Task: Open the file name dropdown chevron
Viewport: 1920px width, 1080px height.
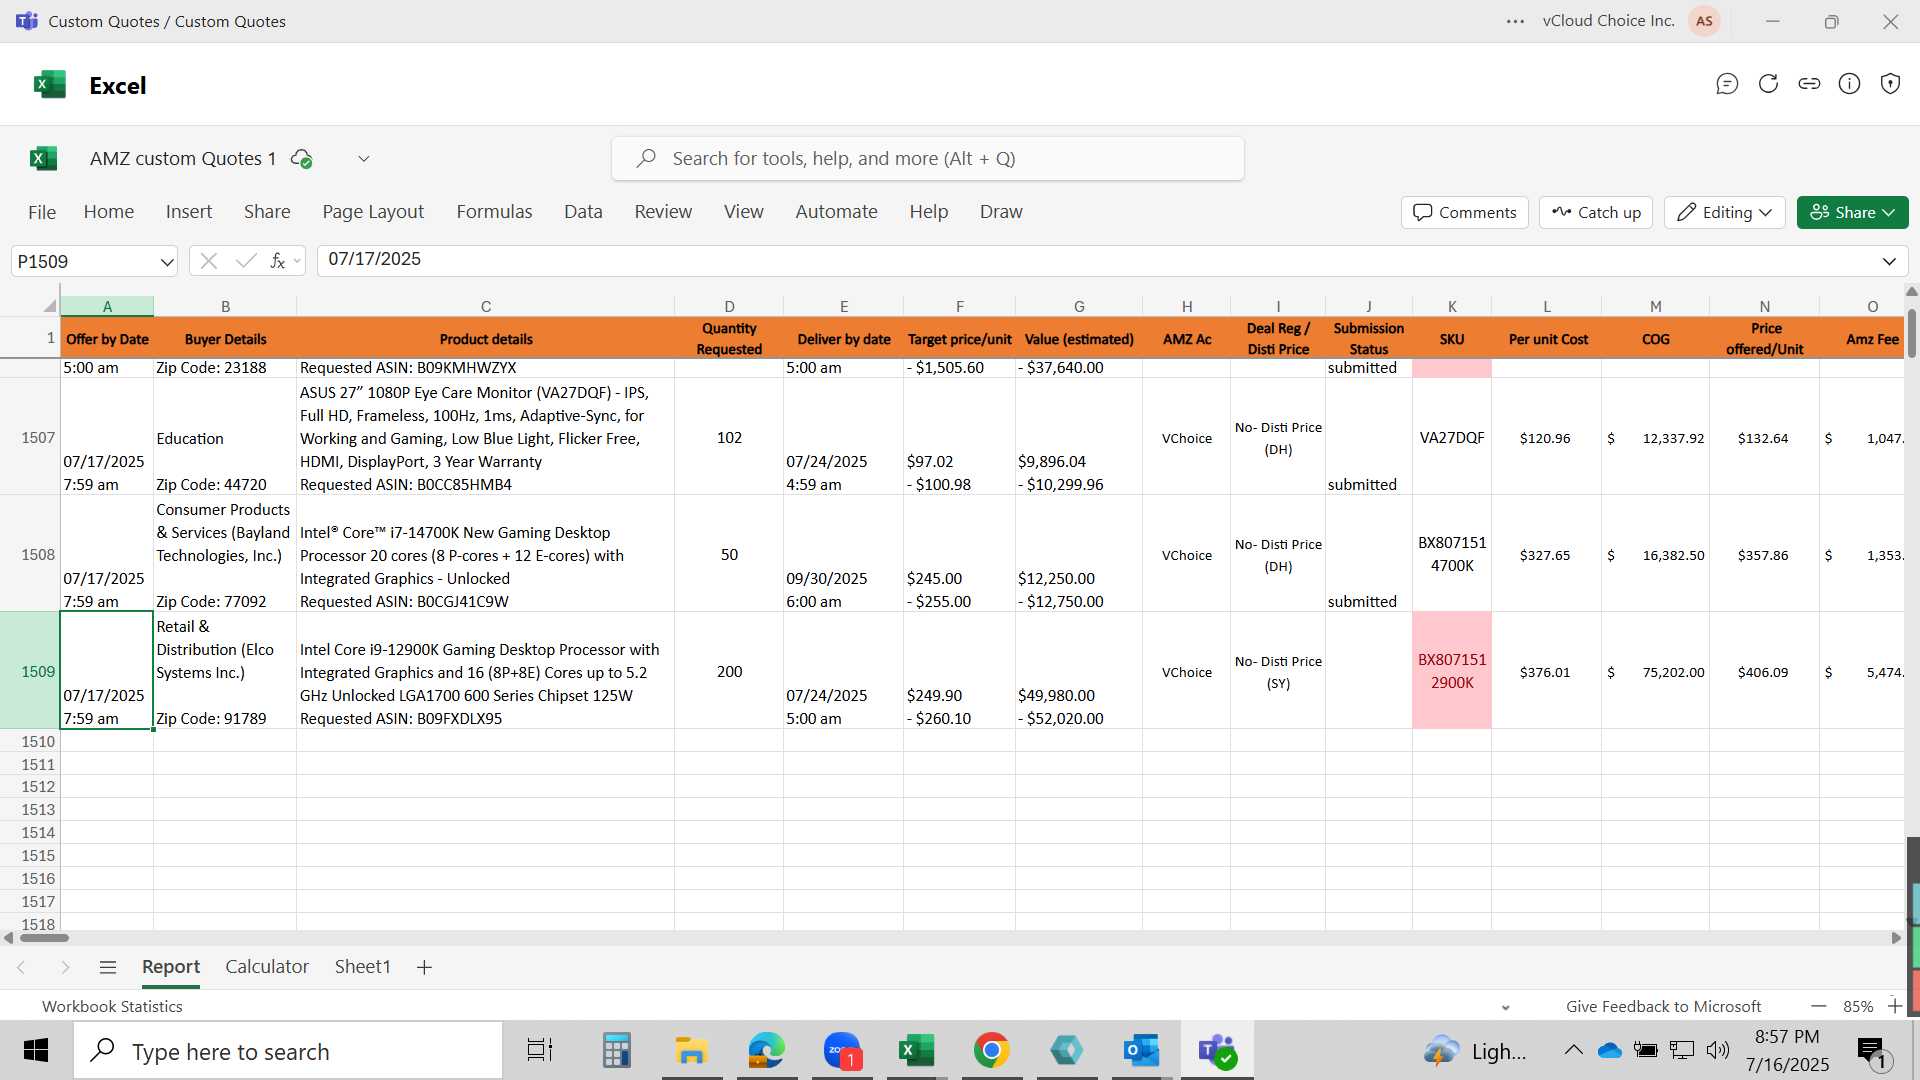Action: [x=364, y=158]
